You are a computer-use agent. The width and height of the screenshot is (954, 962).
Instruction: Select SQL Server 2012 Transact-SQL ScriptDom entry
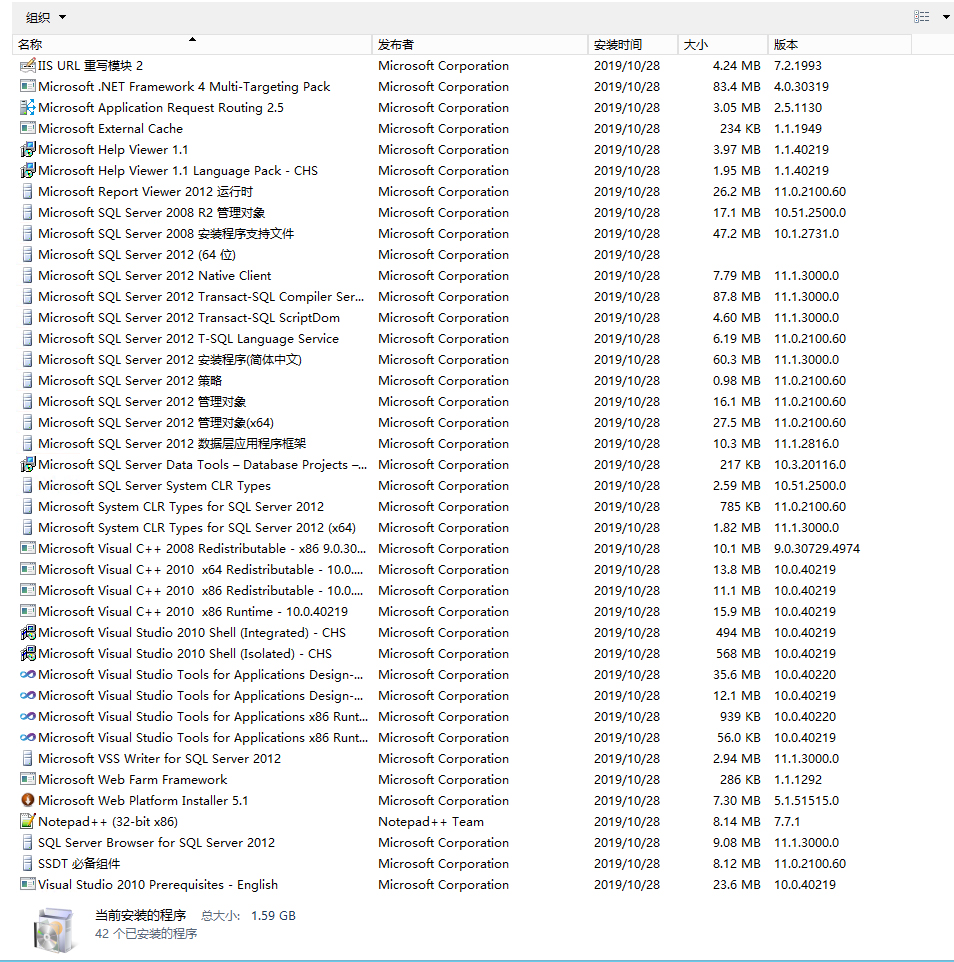pyautogui.click(x=189, y=317)
